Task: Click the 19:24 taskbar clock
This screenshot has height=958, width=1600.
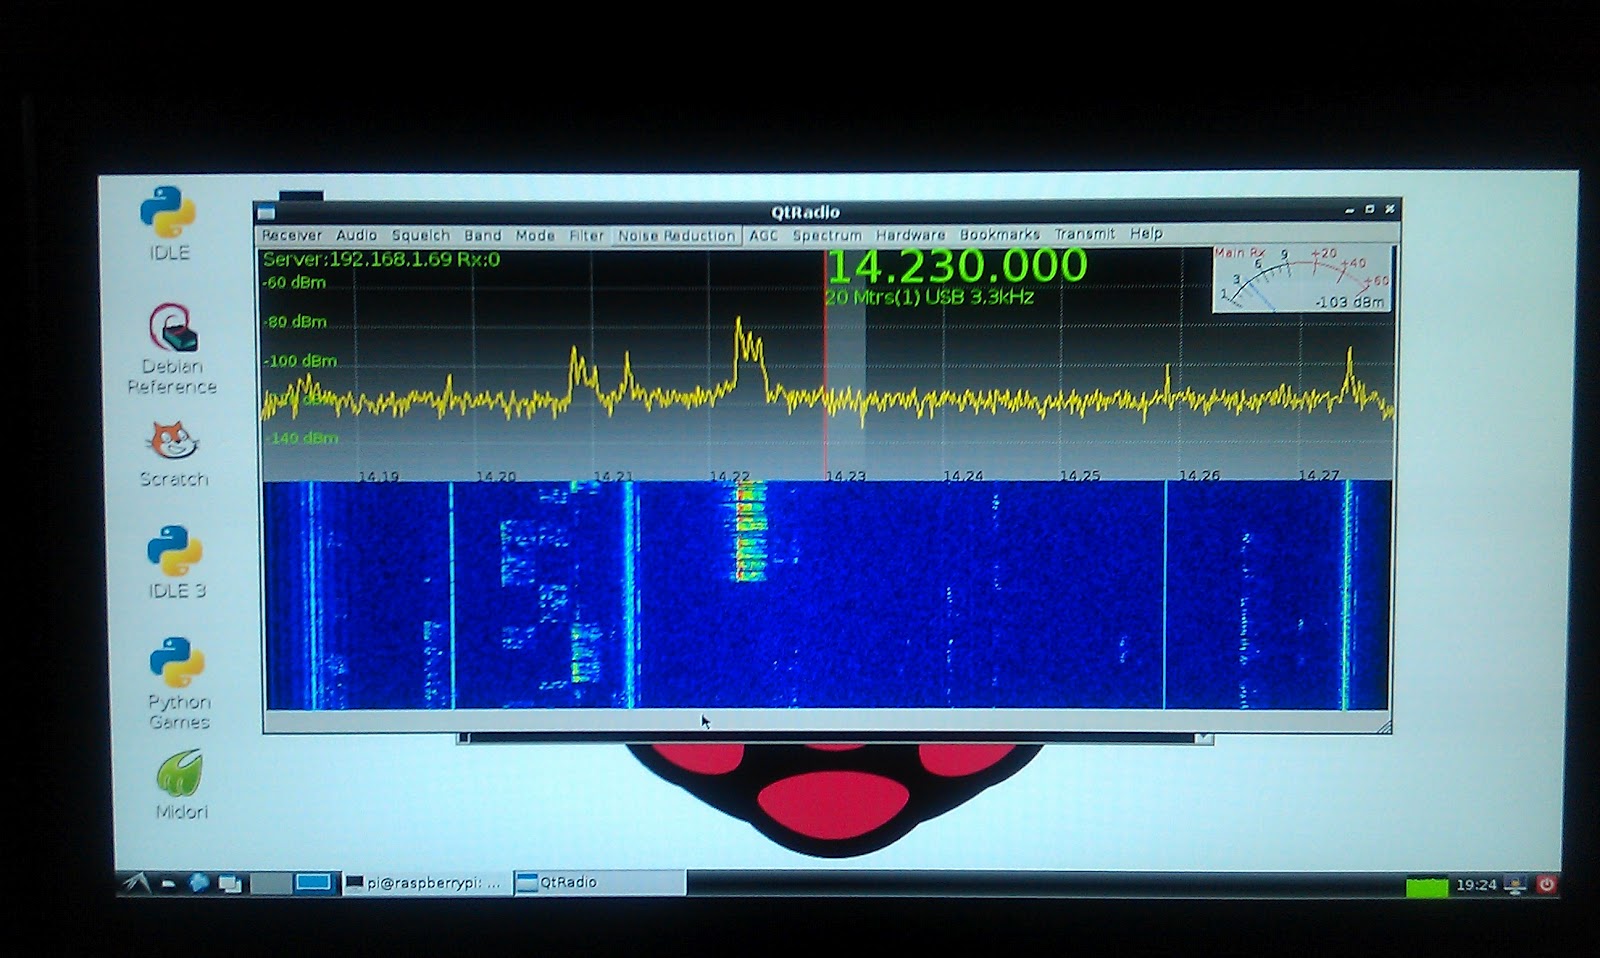Action: [x=1476, y=885]
